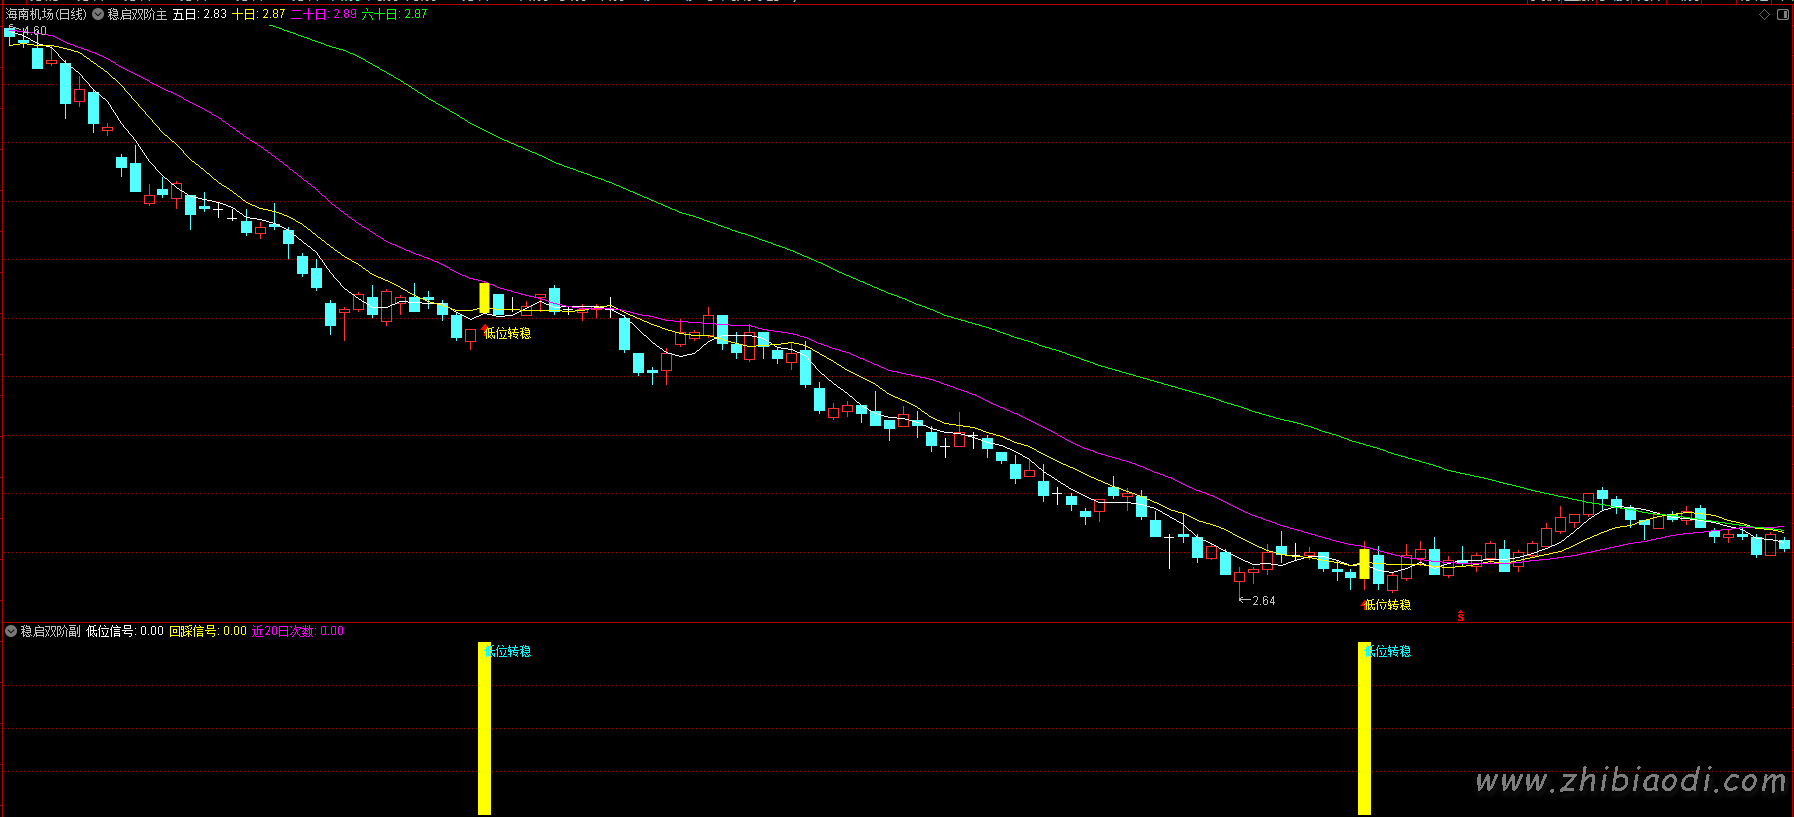Click the 稳启双阶副 sub-indicator name

[x=51, y=631]
